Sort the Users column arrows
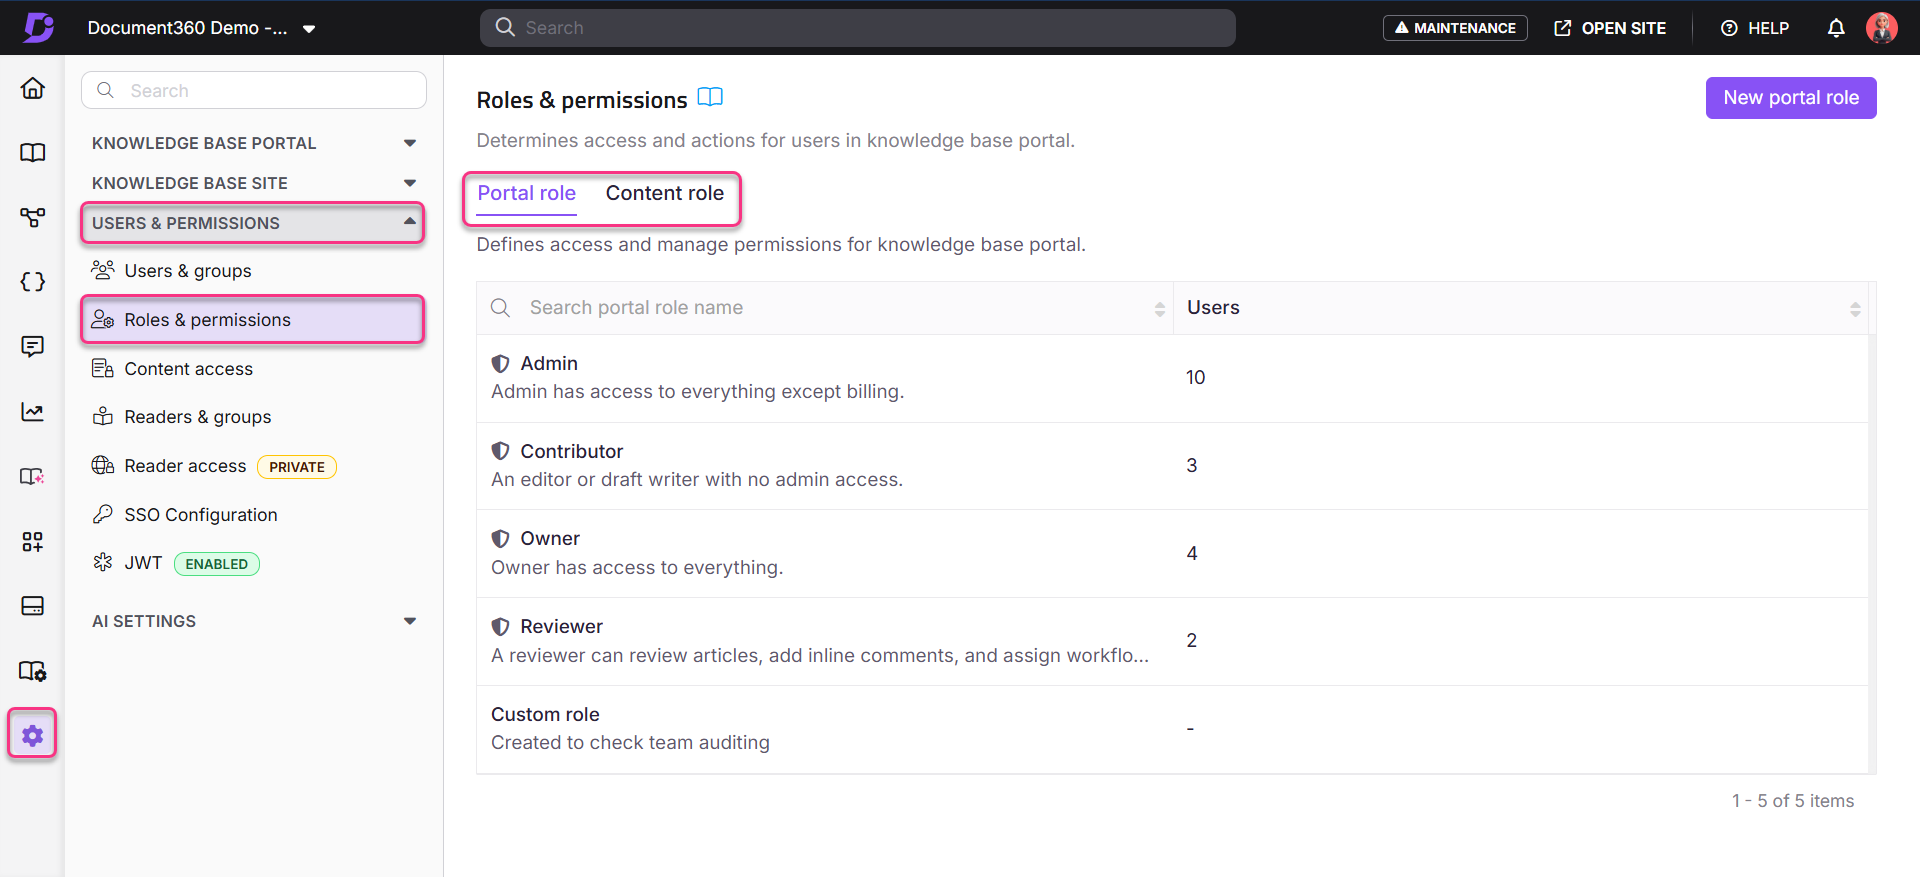This screenshot has height=877, width=1920. pyautogui.click(x=1855, y=309)
